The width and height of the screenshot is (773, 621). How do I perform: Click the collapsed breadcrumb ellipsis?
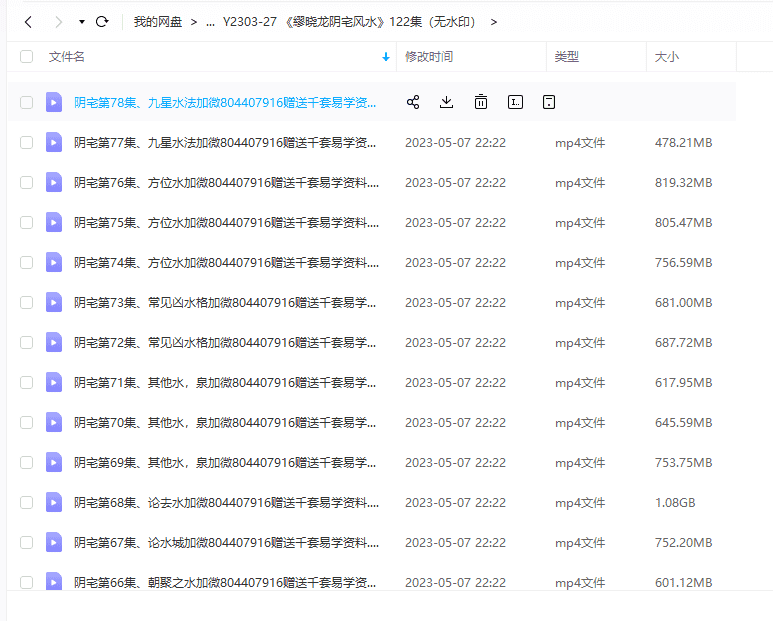(210, 21)
